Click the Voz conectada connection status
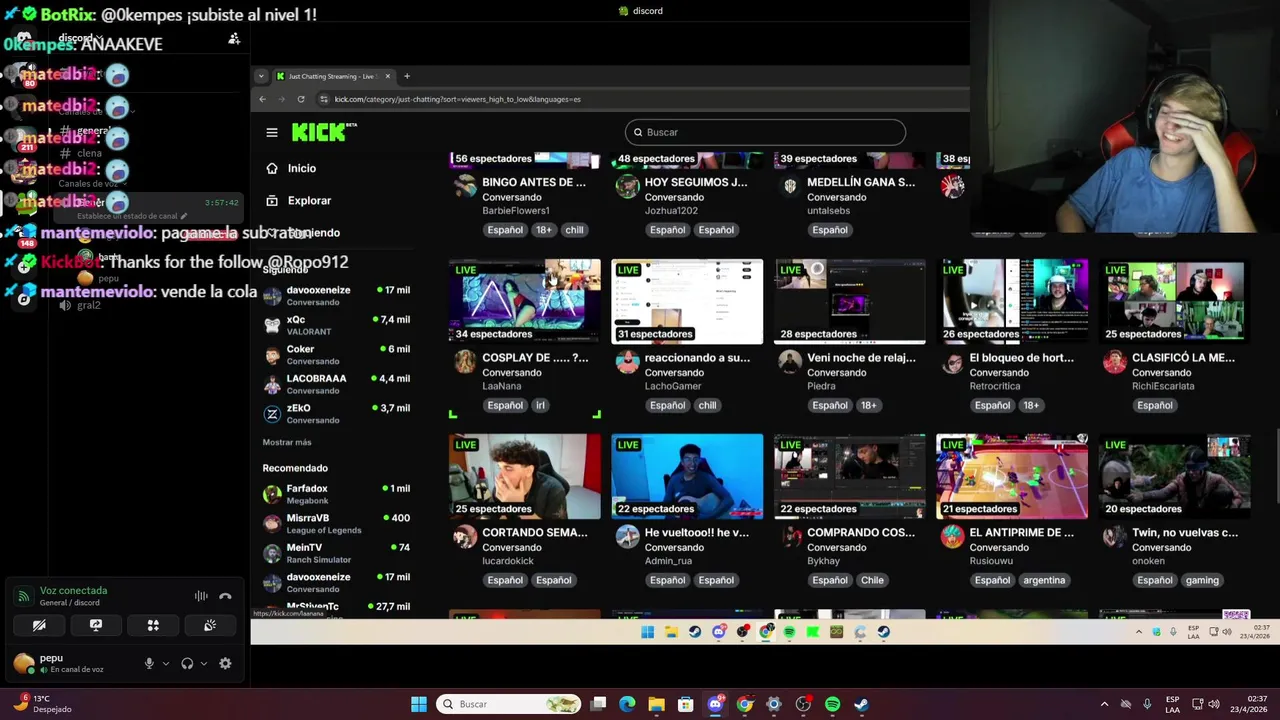 click(73, 590)
